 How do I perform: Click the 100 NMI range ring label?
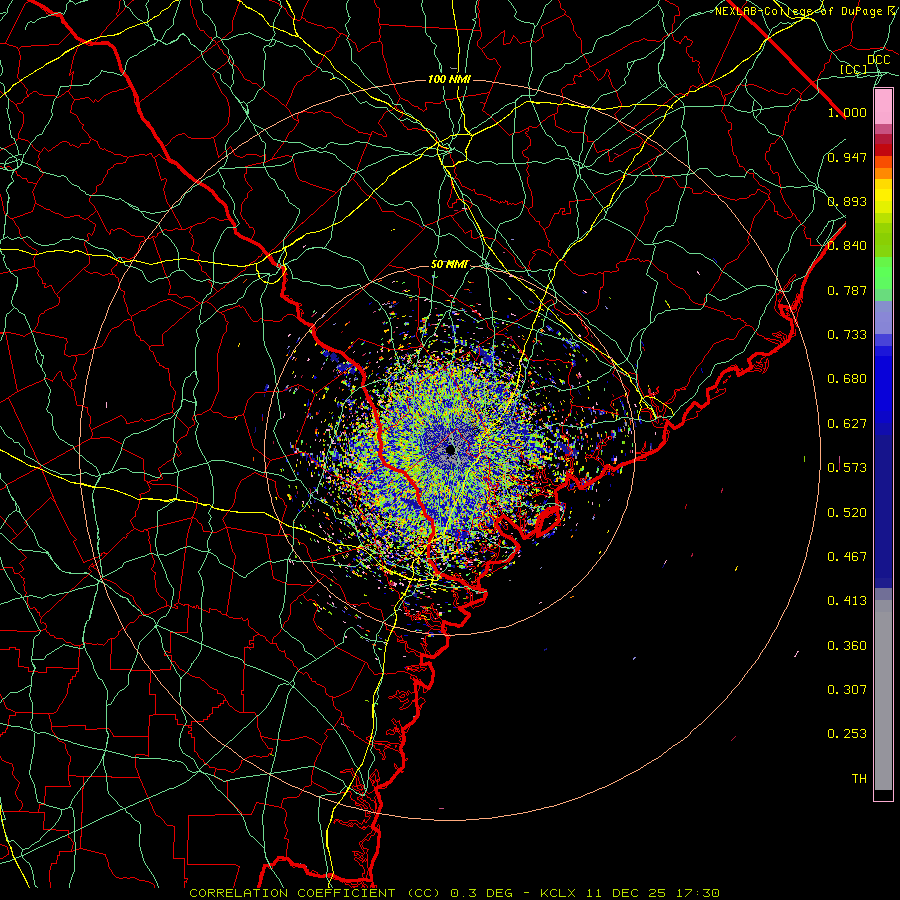(449, 79)
